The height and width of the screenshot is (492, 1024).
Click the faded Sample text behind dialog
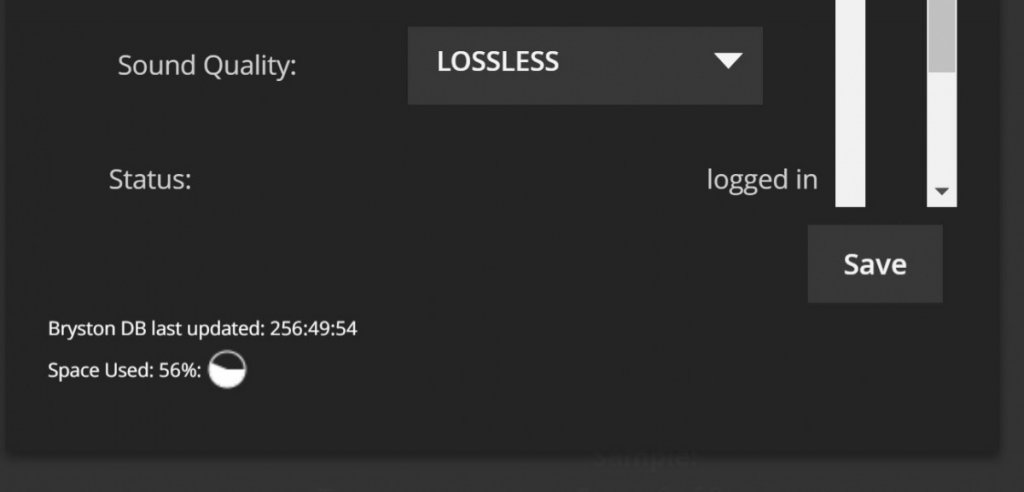point(647,458)
